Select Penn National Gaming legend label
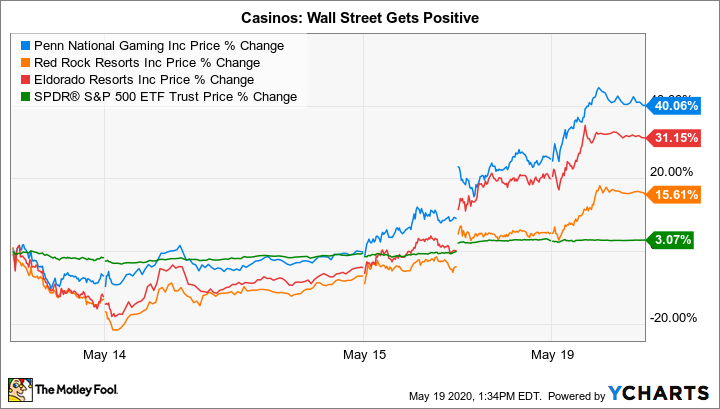This screenshot has height=409, width=720. pos(158,46)
